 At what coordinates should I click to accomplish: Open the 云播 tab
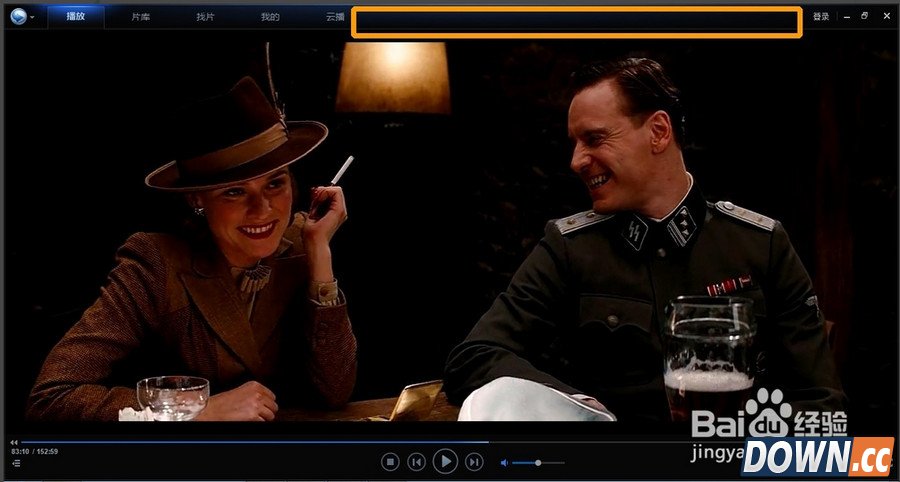click(x=335, y=17)
